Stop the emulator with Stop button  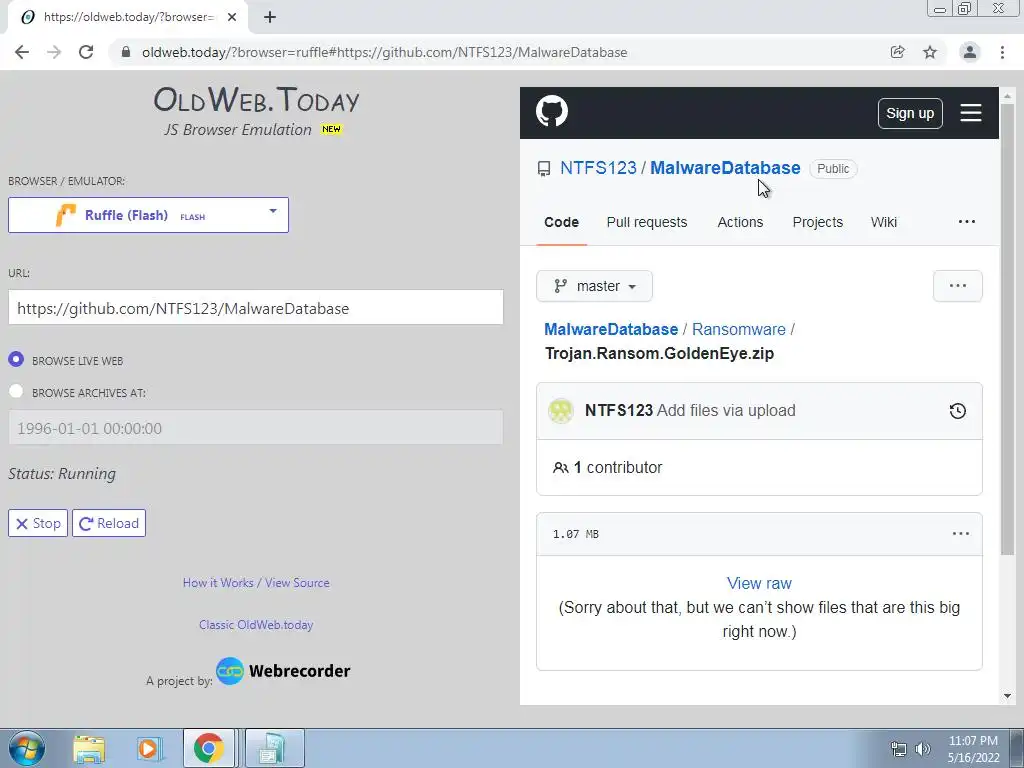(x=38, y=523)
